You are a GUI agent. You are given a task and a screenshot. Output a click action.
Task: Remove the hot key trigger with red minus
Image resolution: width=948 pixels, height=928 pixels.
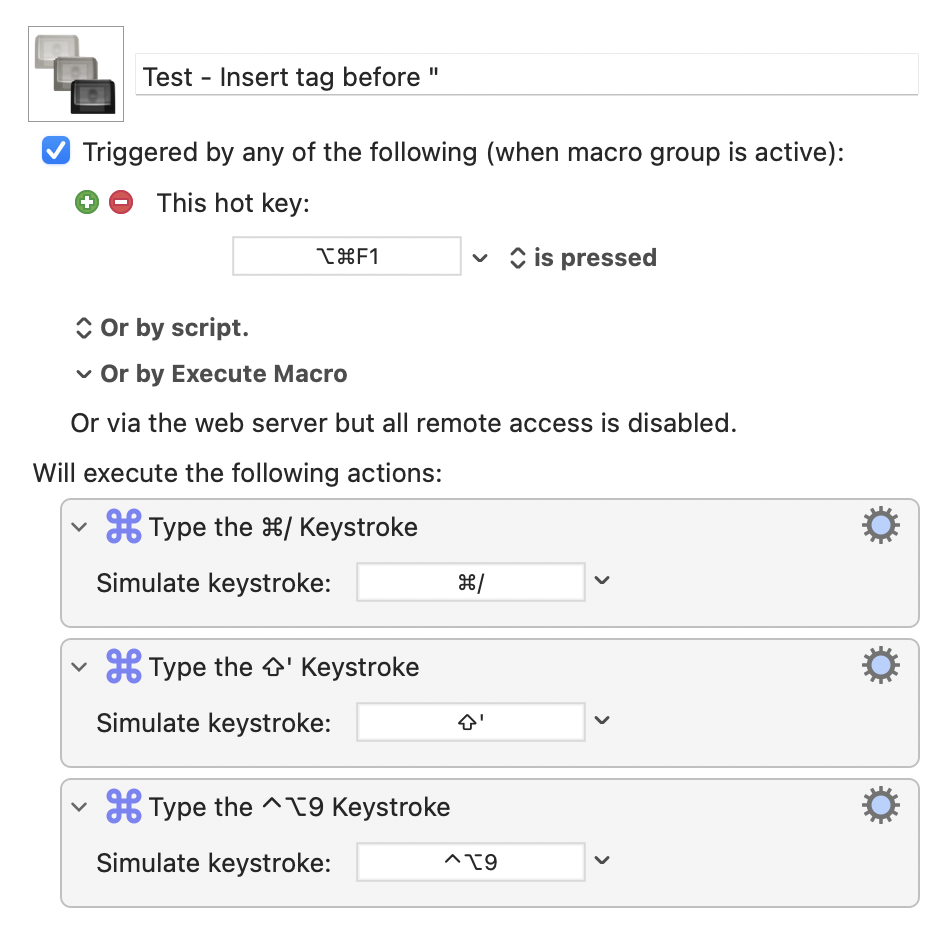point(121,202)
